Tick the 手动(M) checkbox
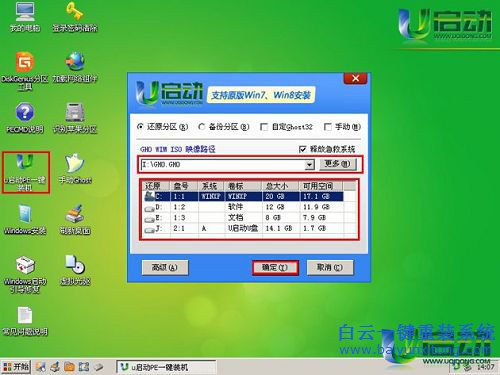 pyautogui.click(x=327, y=127)
